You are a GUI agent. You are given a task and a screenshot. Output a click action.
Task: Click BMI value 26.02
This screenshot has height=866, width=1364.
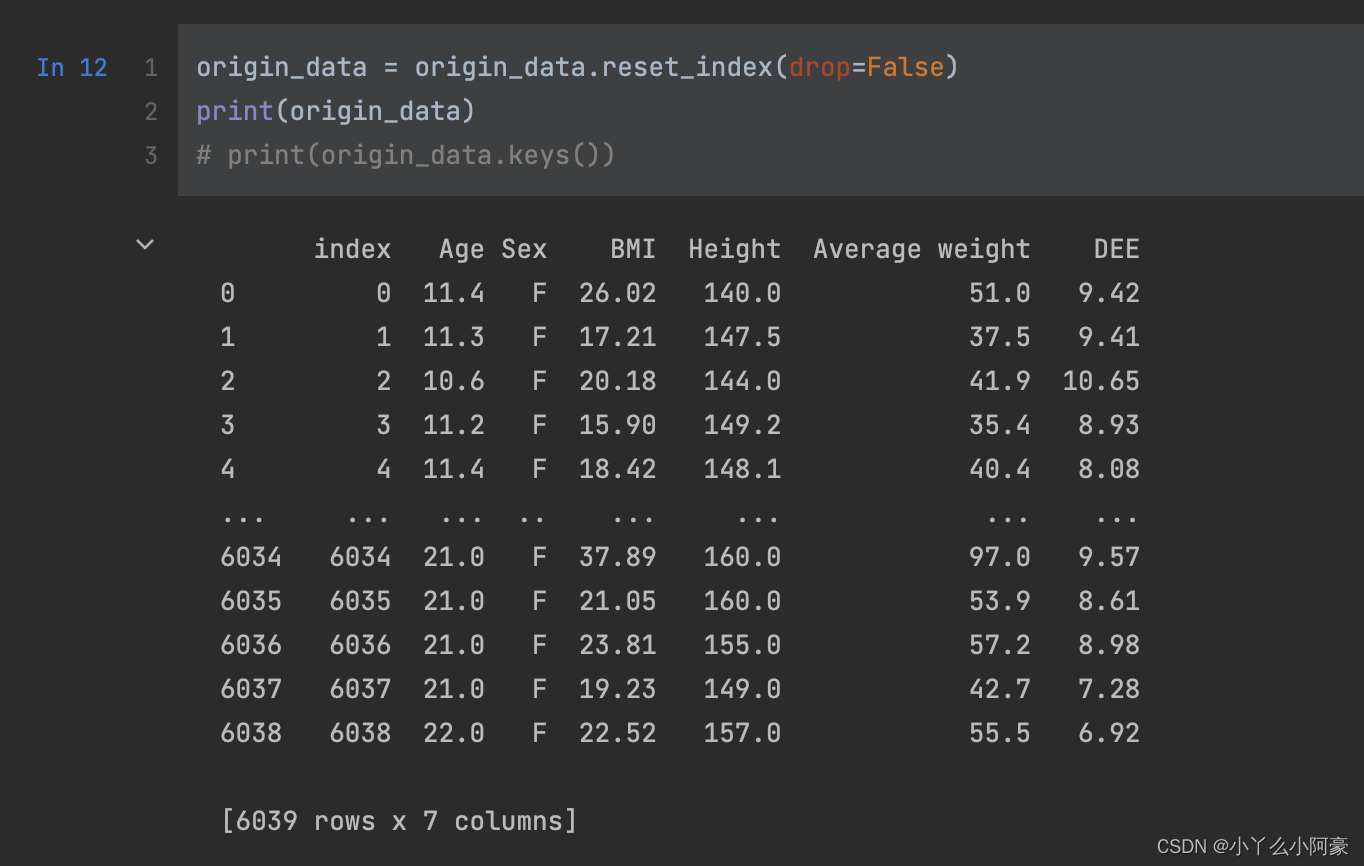(x=618, y=293)
